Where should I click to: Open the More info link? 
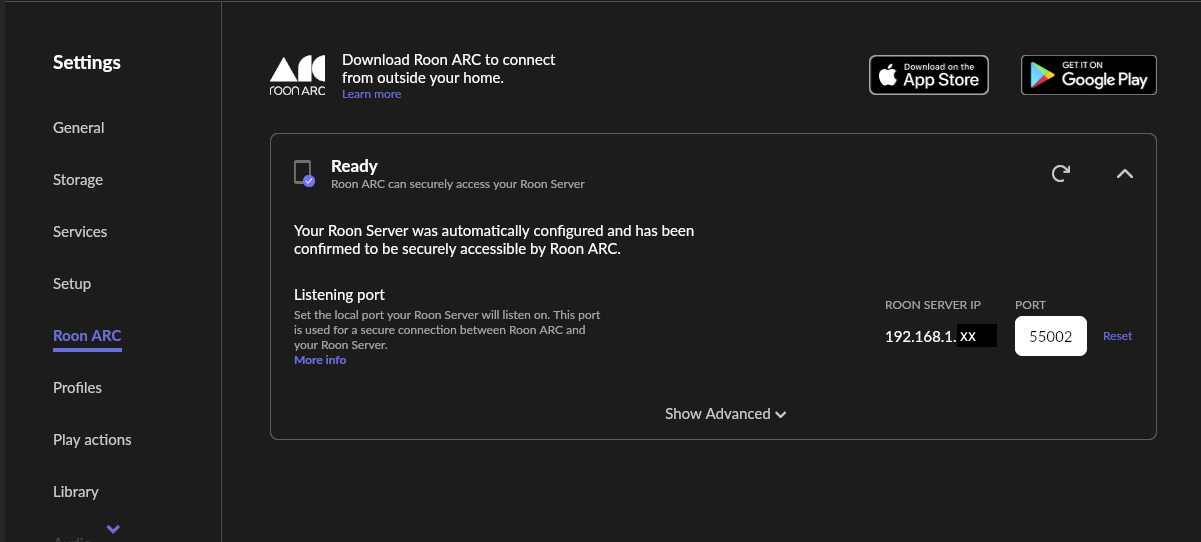tap(320, 360)
